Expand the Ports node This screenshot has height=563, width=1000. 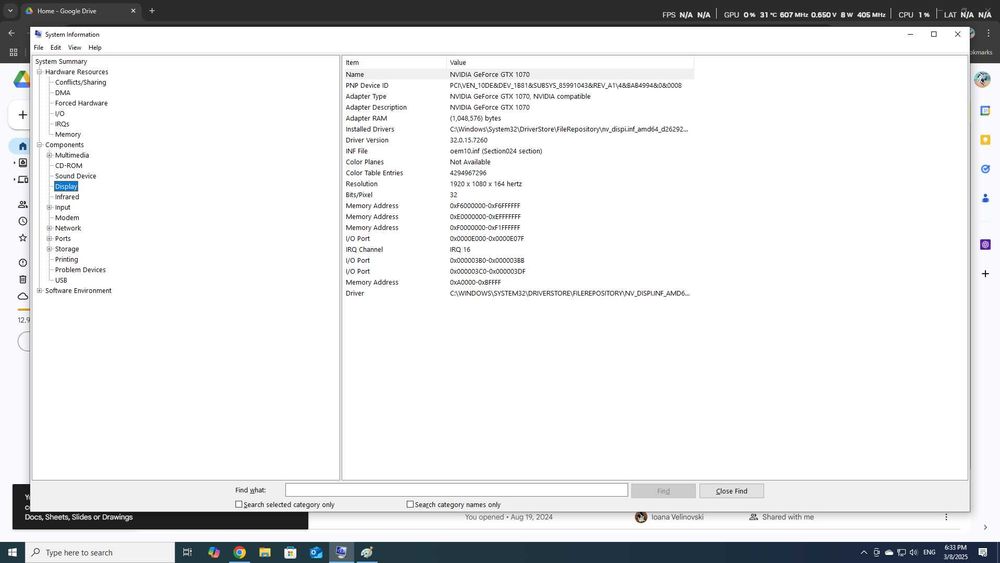click(49, 238)
